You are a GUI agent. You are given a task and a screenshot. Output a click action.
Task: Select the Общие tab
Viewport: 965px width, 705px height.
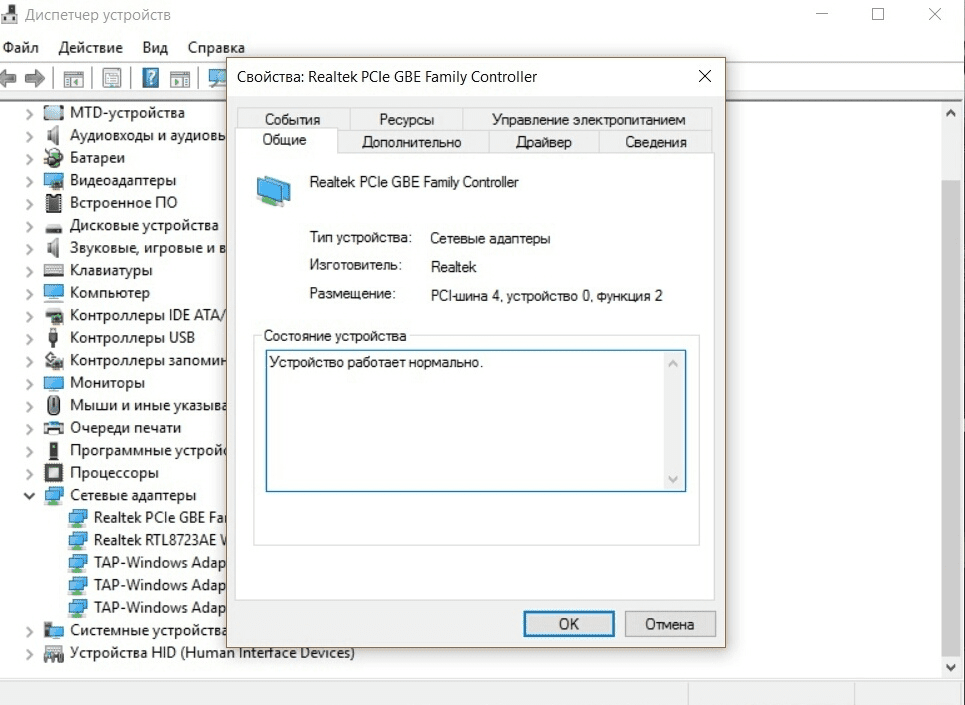coord(284,140)
